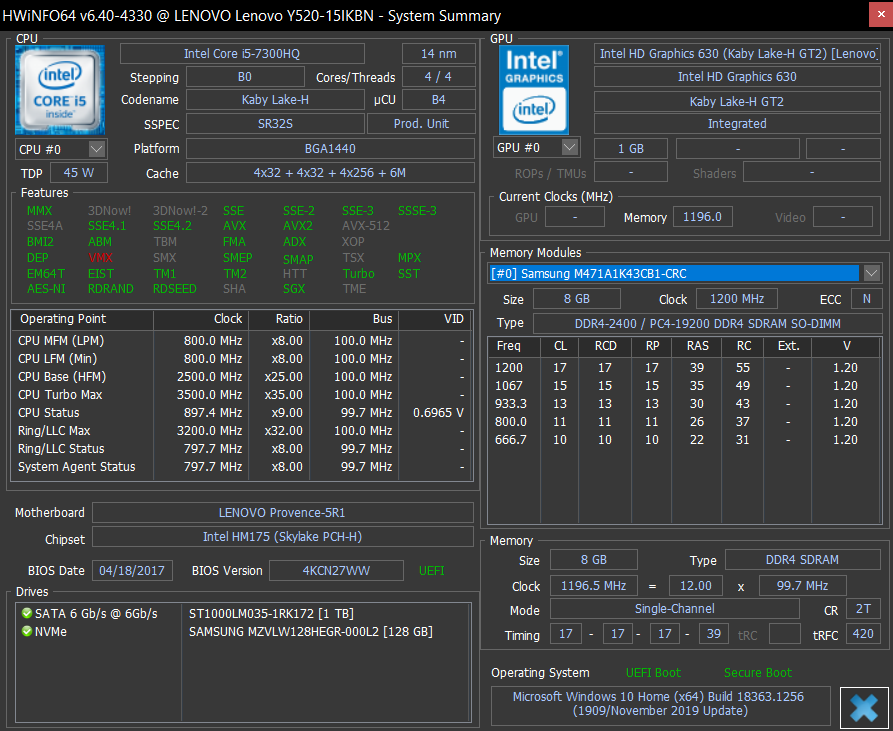Click the Prod. Unit field

point(421,124)
